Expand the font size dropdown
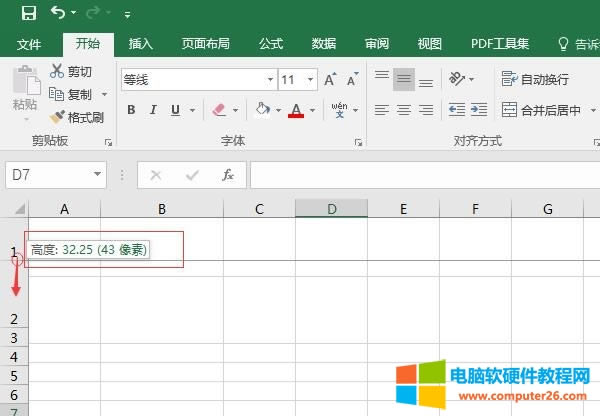Screen dimensions: 600x416 [x=311, y=80]
